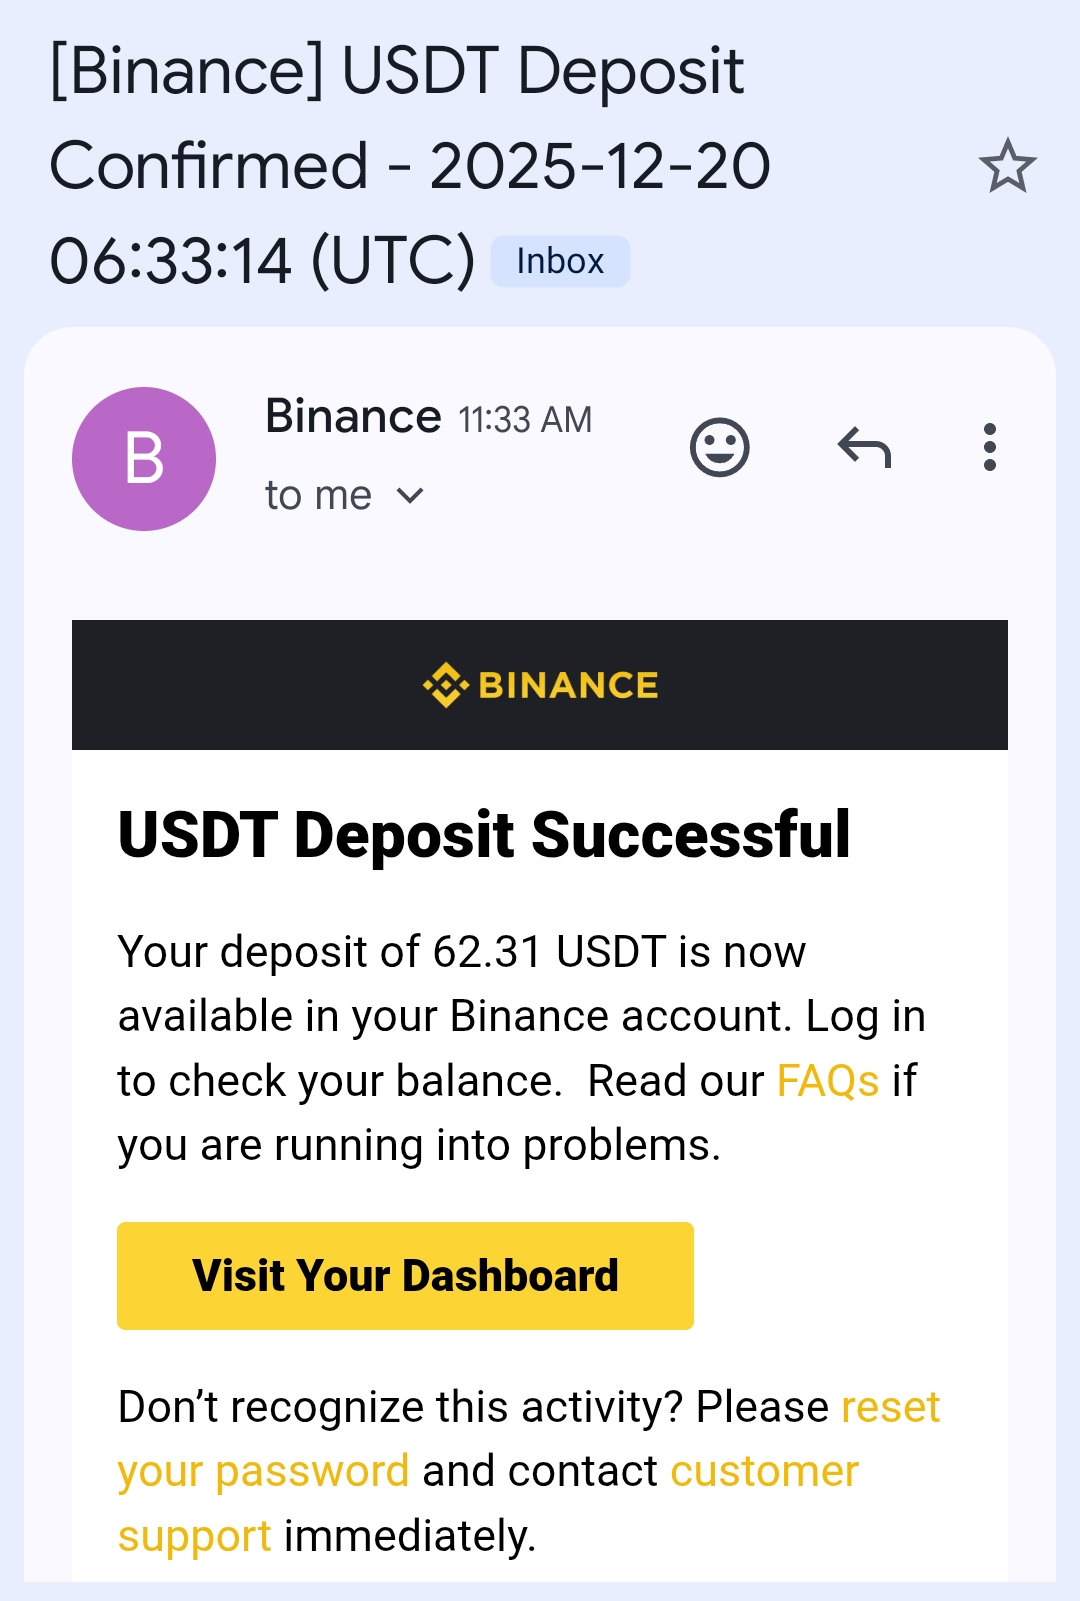Click the Binance diamond logo icon

[445, 685]
